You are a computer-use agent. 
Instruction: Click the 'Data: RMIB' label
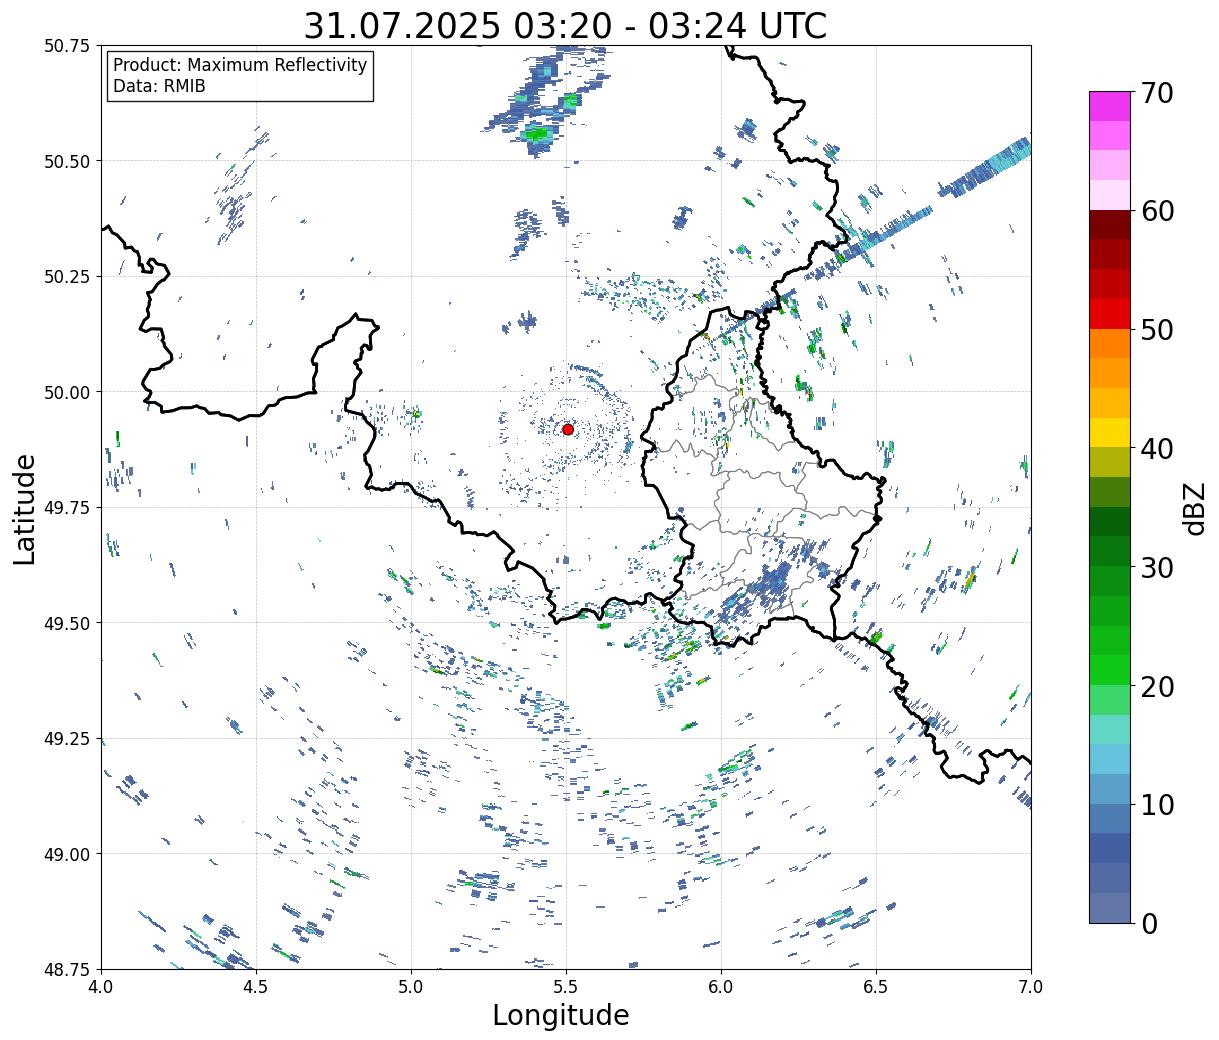click(159, 86)
